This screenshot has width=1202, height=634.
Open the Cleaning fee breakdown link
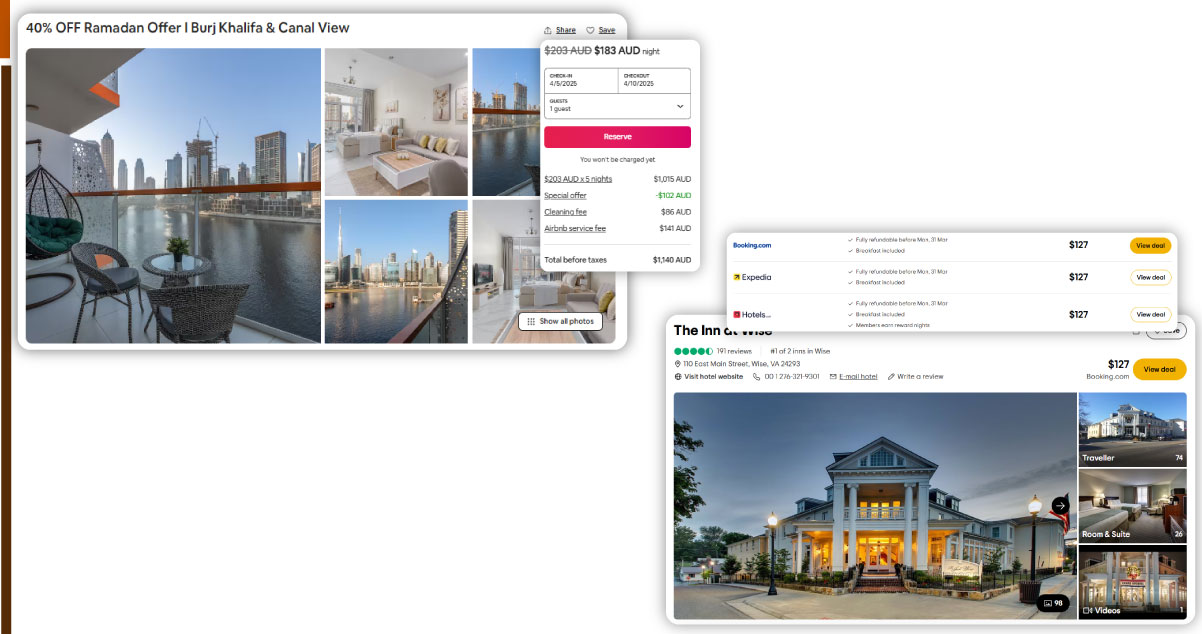[566, 211]
